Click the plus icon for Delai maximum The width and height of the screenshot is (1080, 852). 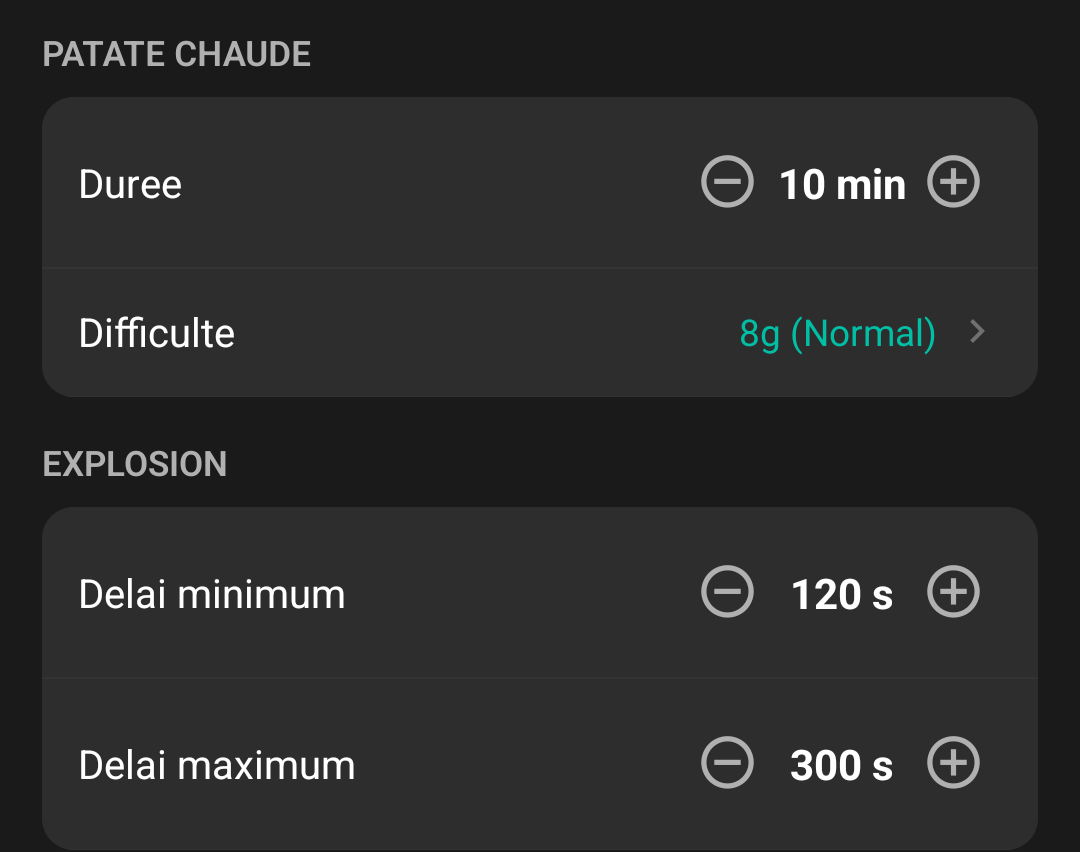click(954, 764)
